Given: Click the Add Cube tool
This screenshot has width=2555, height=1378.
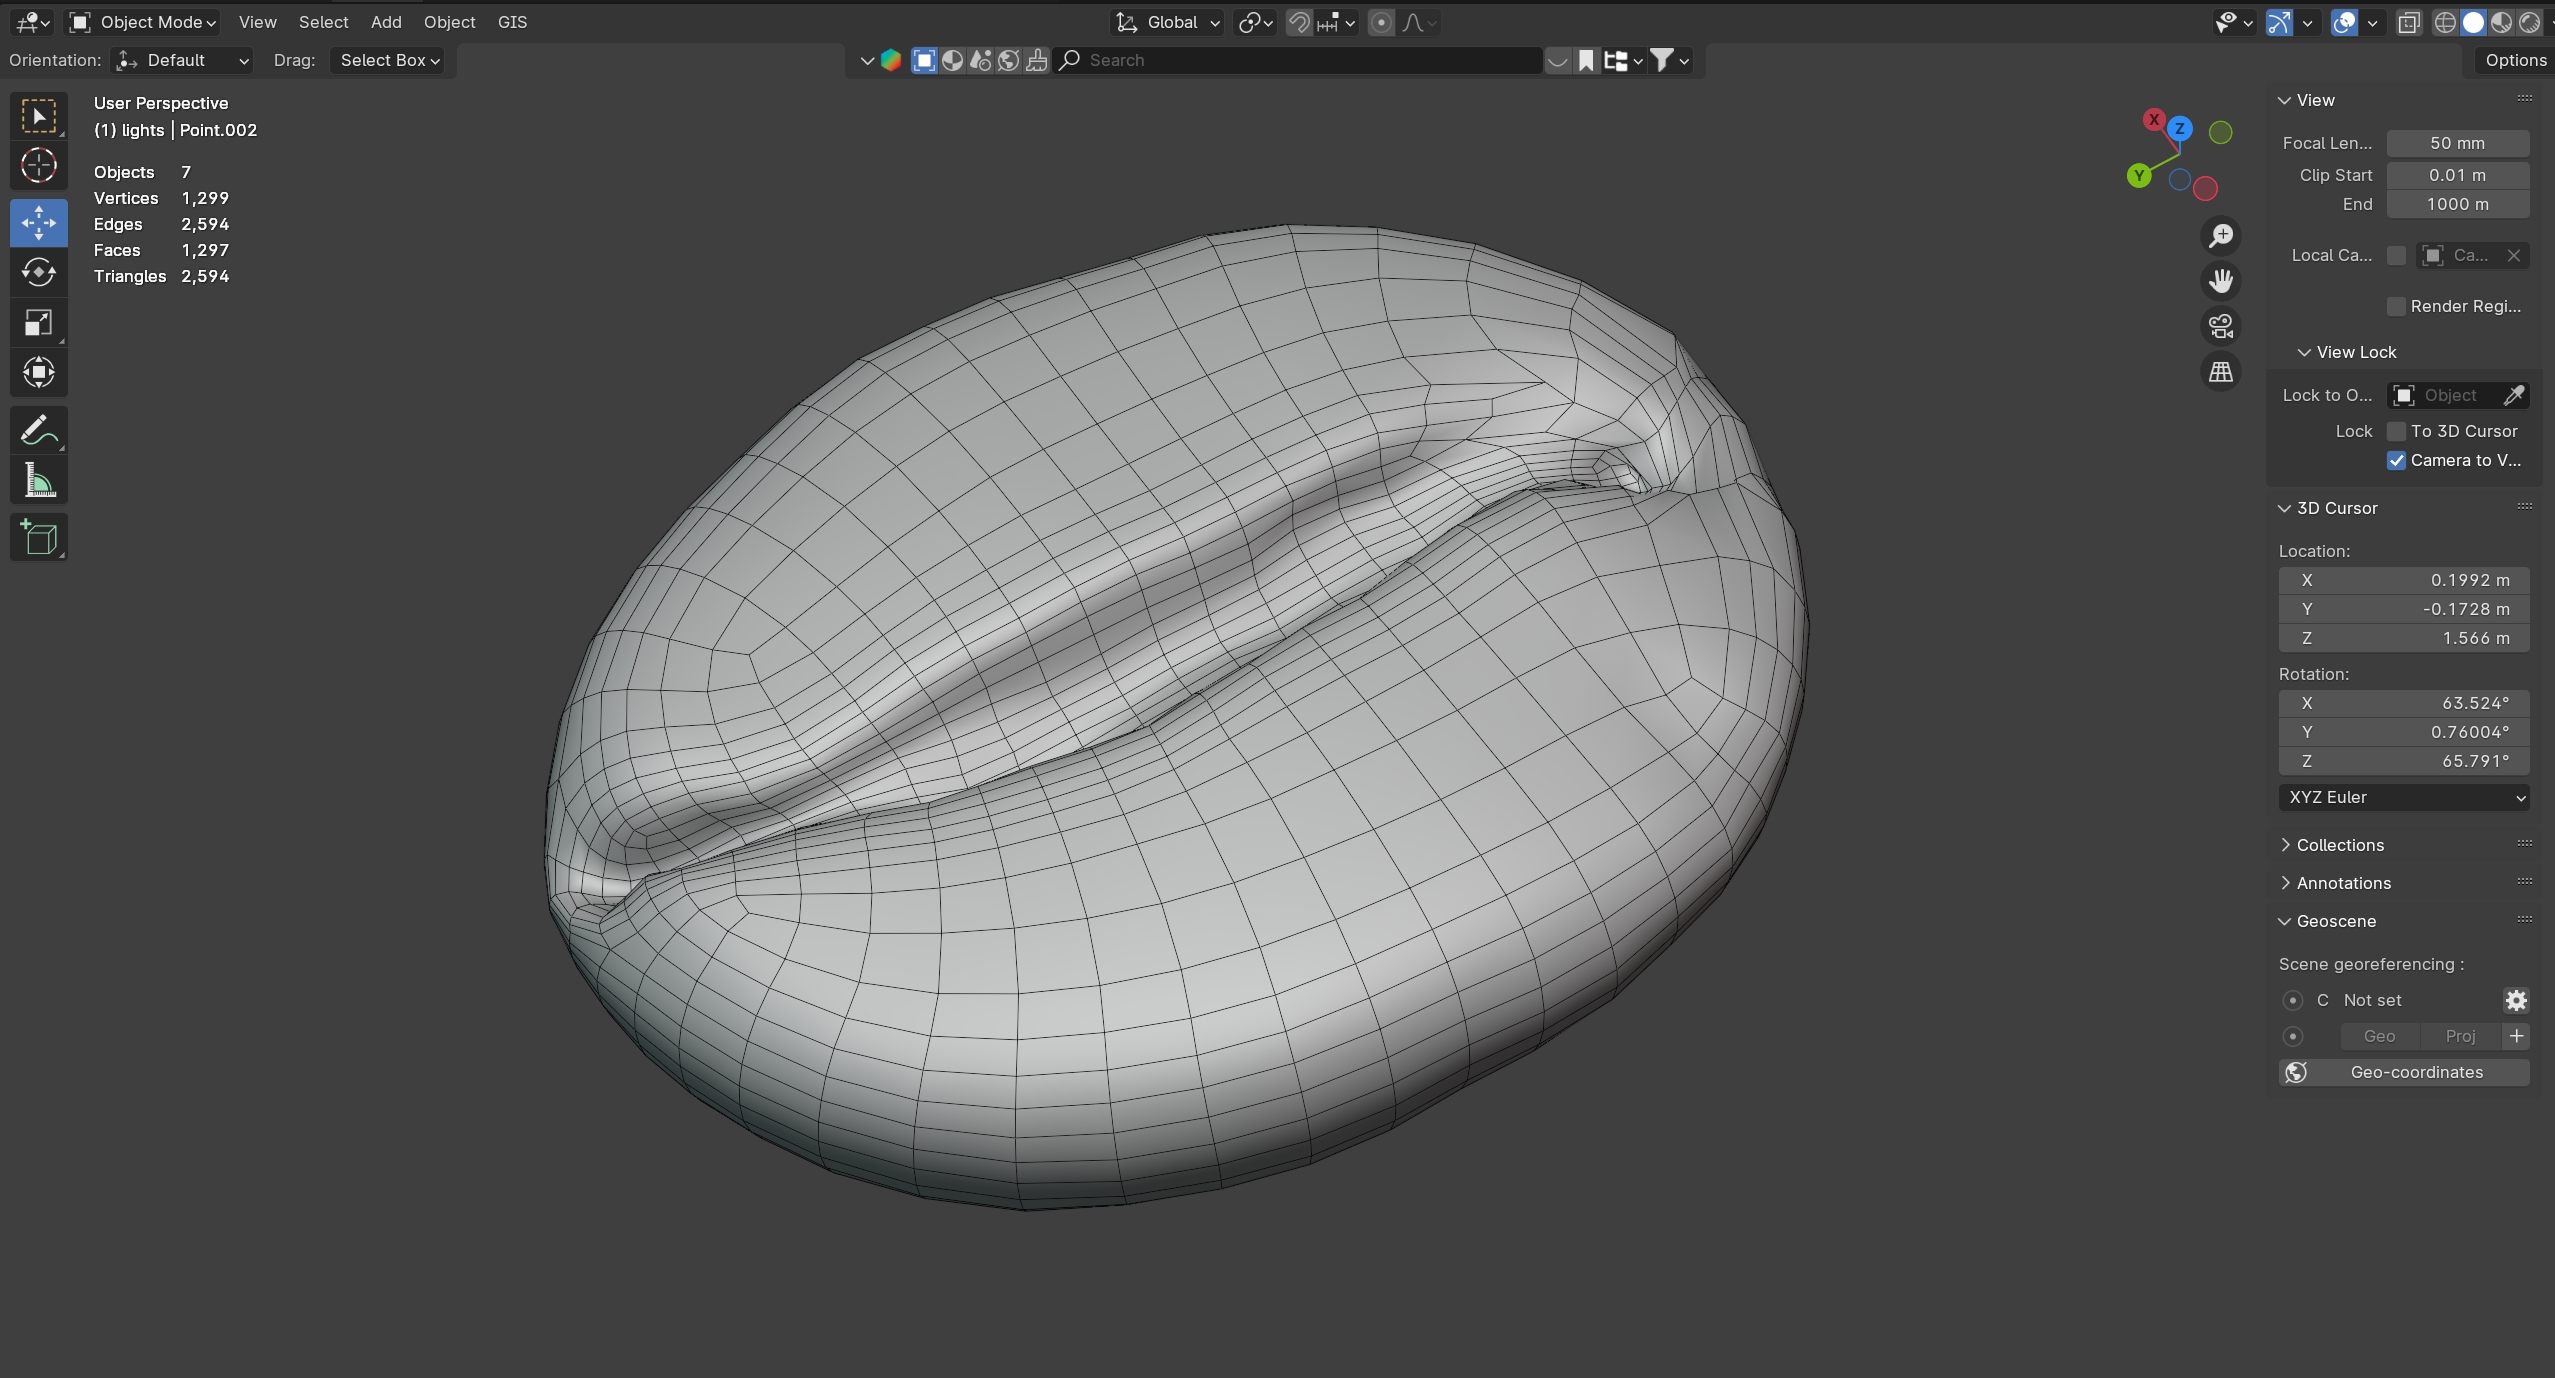Looking at the screenshot, I should coord(38,537).
